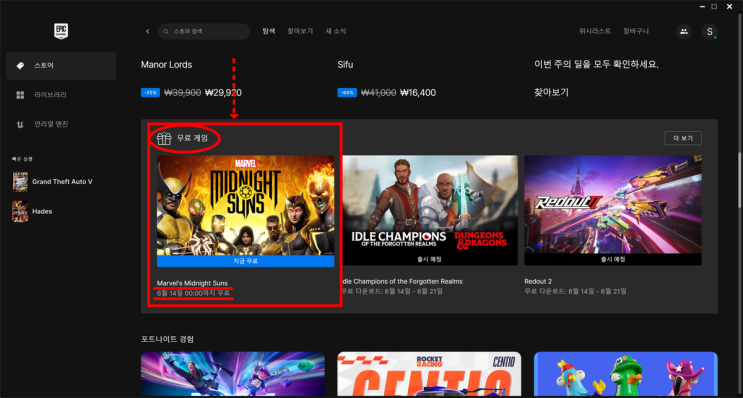Screen dimensions: 743x398
Task: Click the 스토어 검색 search field
Action: [204, 31]
